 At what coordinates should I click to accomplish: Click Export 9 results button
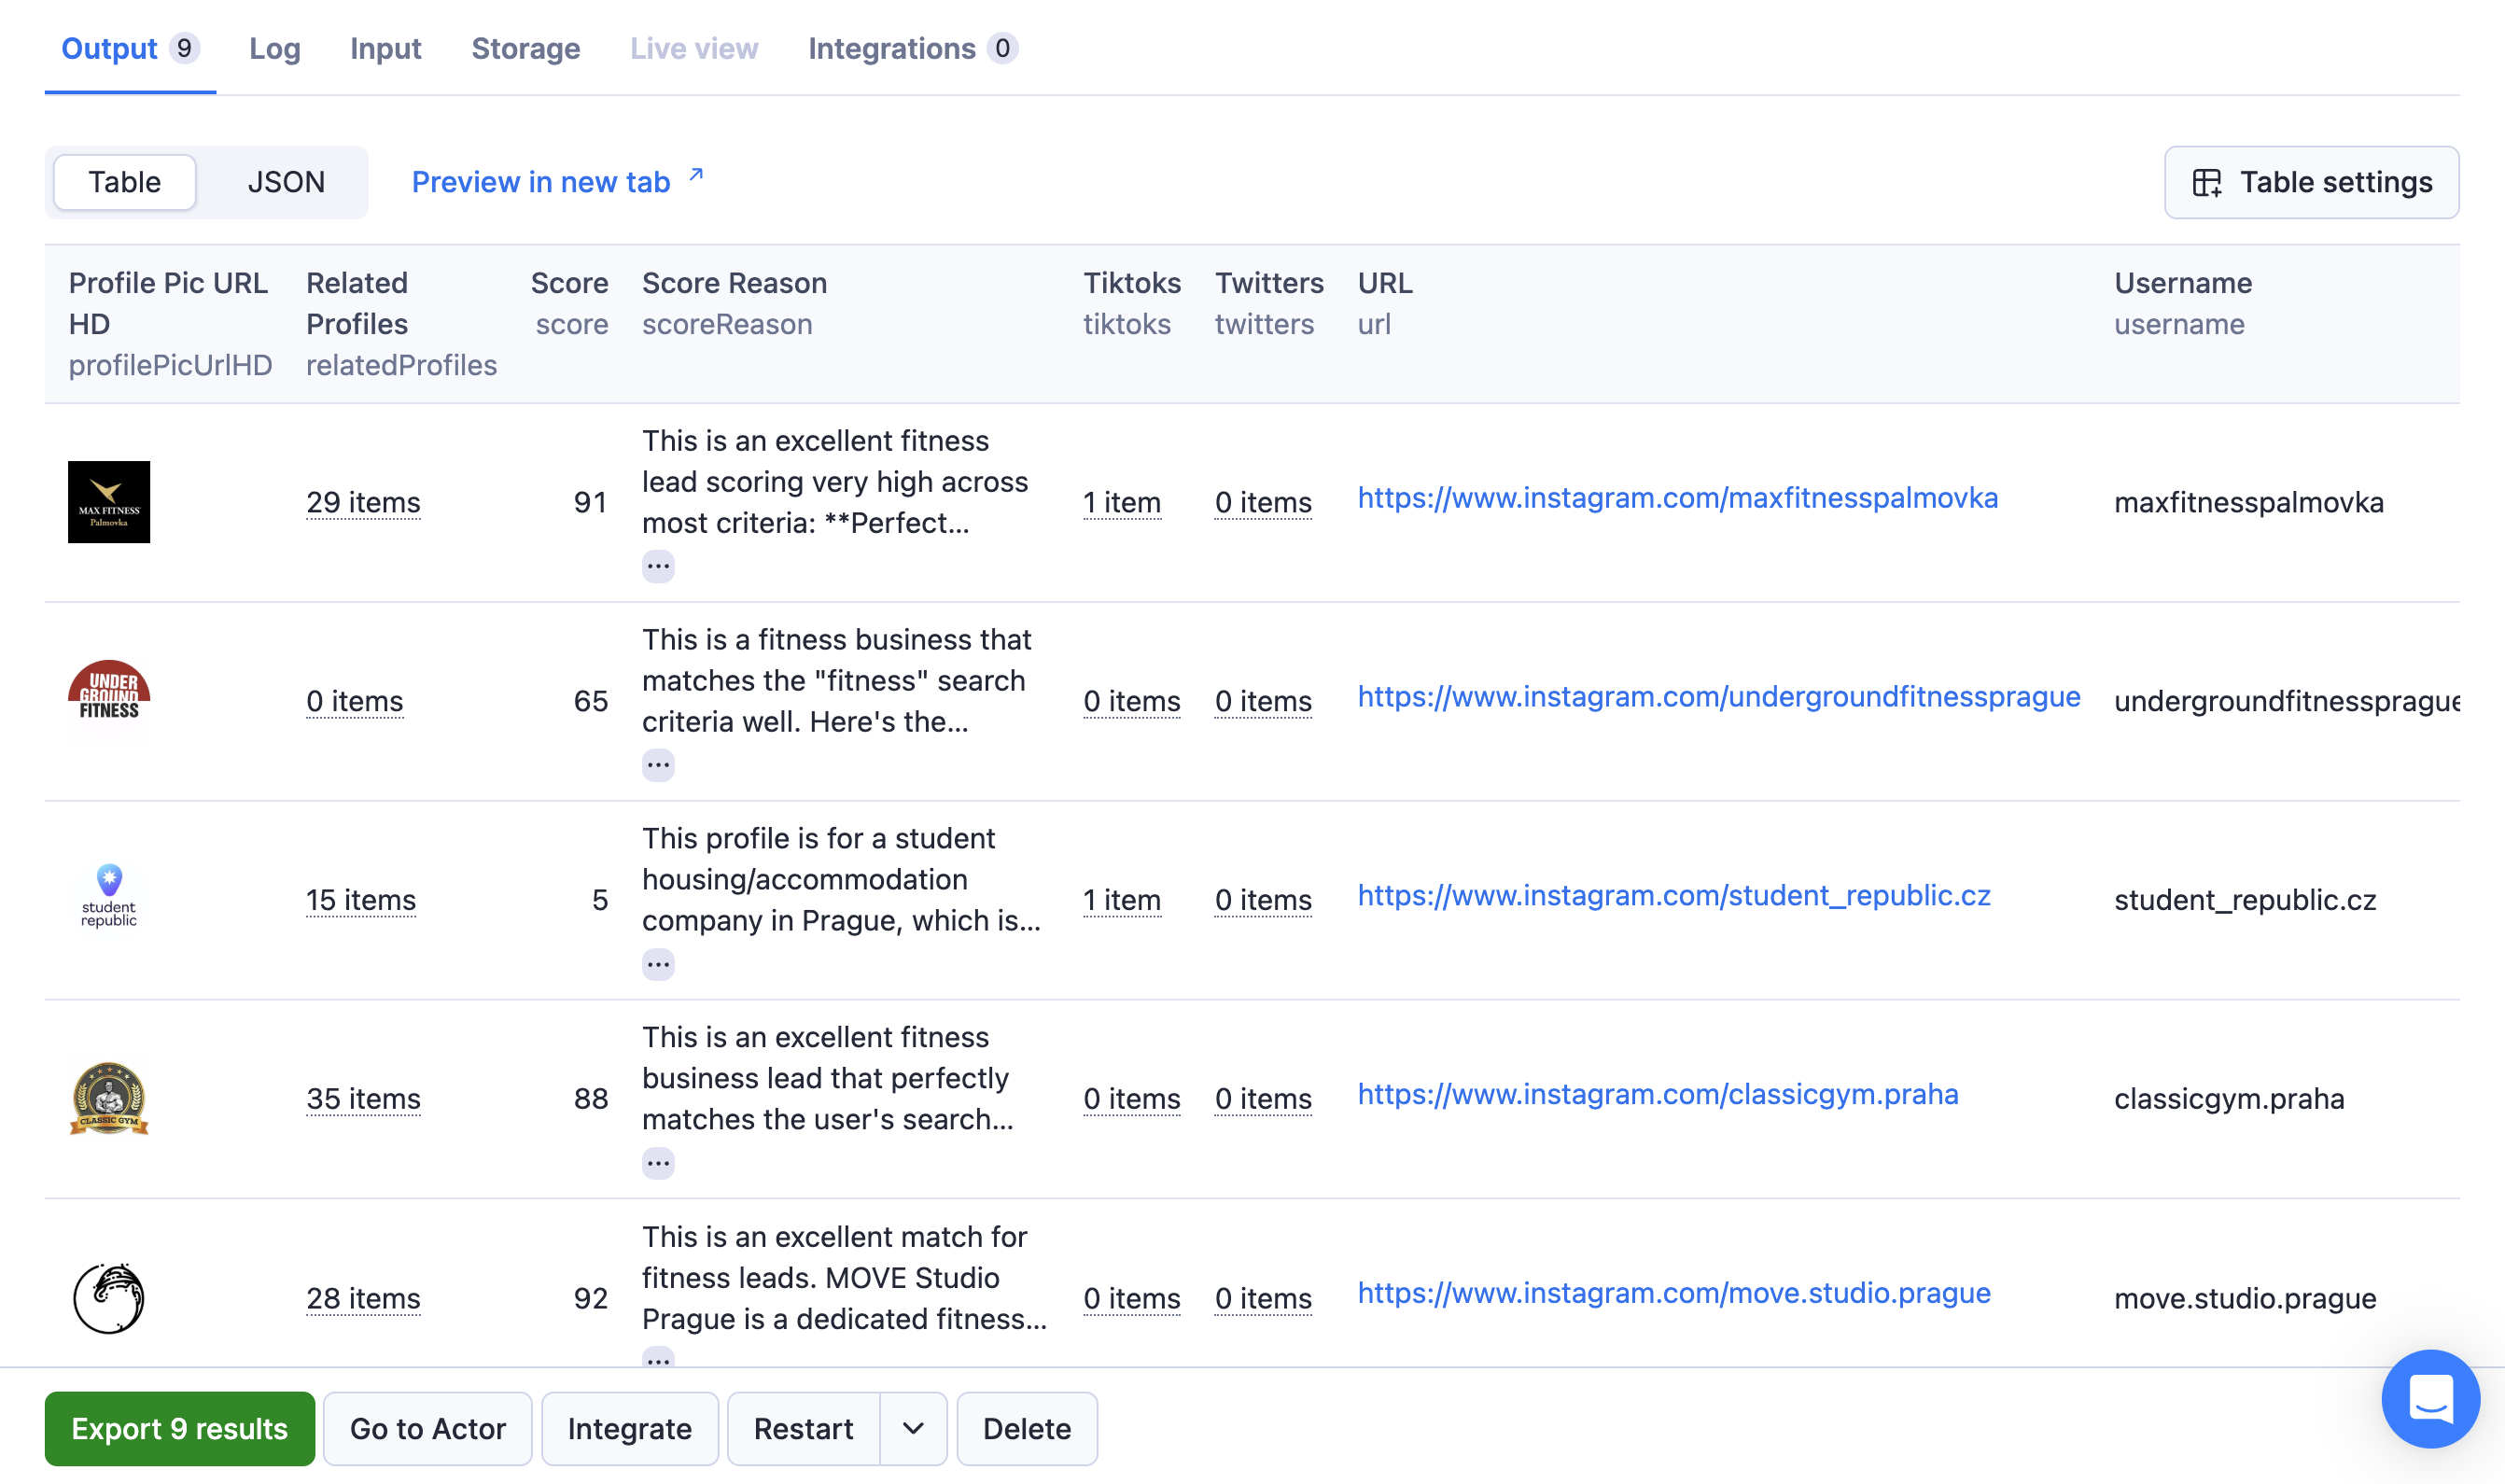(x=179, y=1429)
